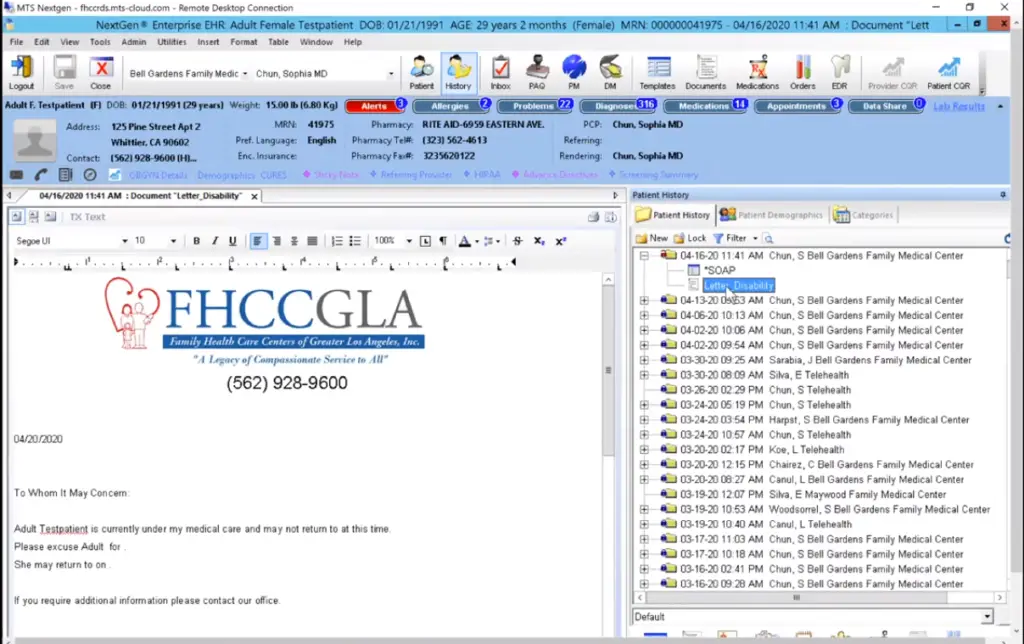This screenshot has width=1024, height=644.
Task: Switch to Categories tab
Action: pos(863,215)
